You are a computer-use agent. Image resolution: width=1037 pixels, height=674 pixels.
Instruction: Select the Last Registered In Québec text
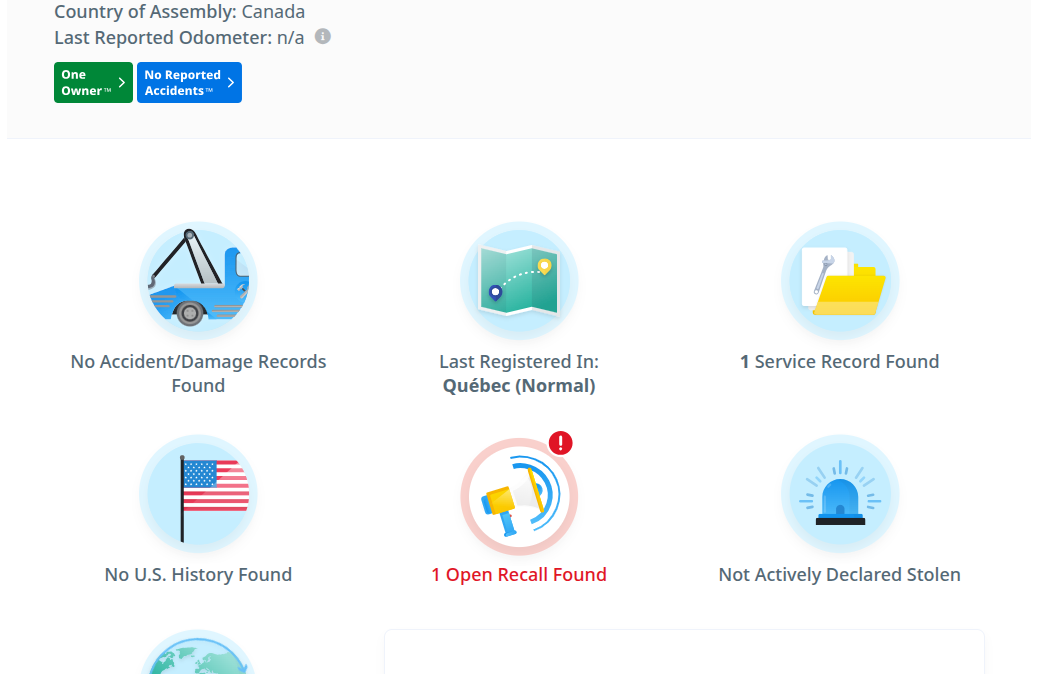click(x=519, y=374)
